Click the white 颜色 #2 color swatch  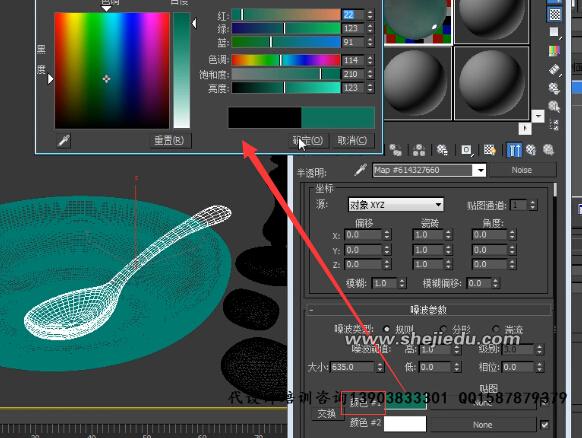[405, 424]
